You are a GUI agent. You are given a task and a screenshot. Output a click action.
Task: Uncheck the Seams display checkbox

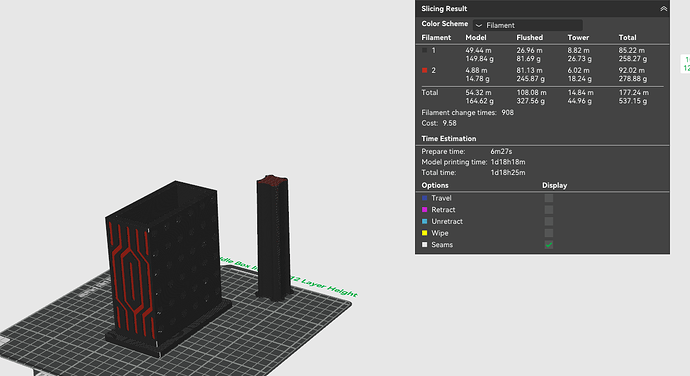pyautogui.click(x=549, y=245)
